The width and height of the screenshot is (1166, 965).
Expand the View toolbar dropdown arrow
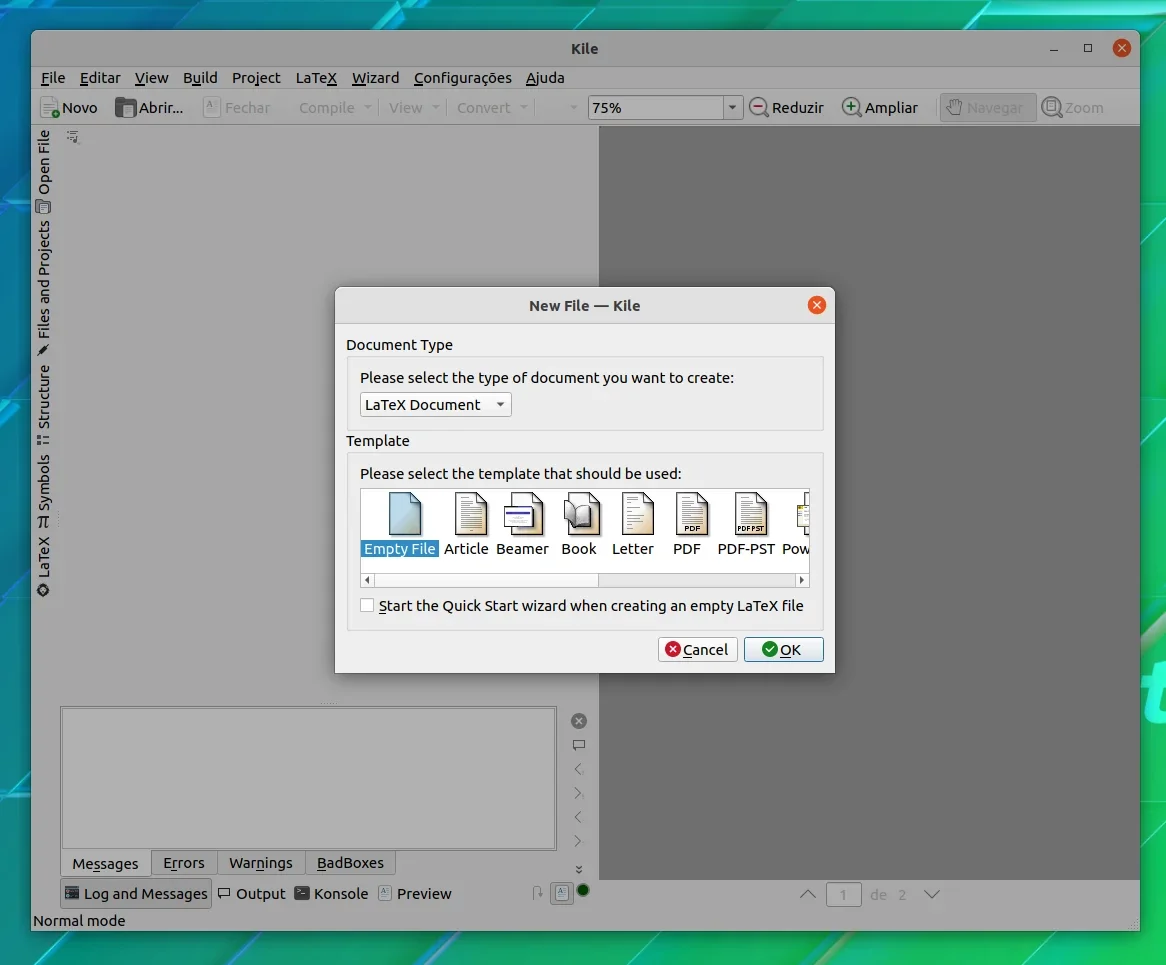point(435,108)
